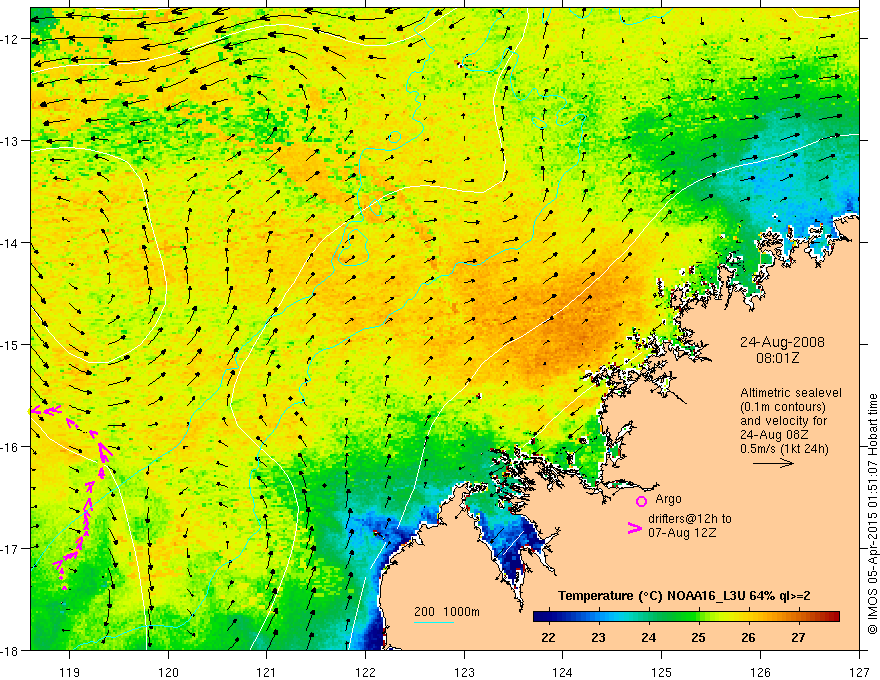Click the color bar tick label '27'
Viewport: 880px width, 680px height.
tap(798, 637)
